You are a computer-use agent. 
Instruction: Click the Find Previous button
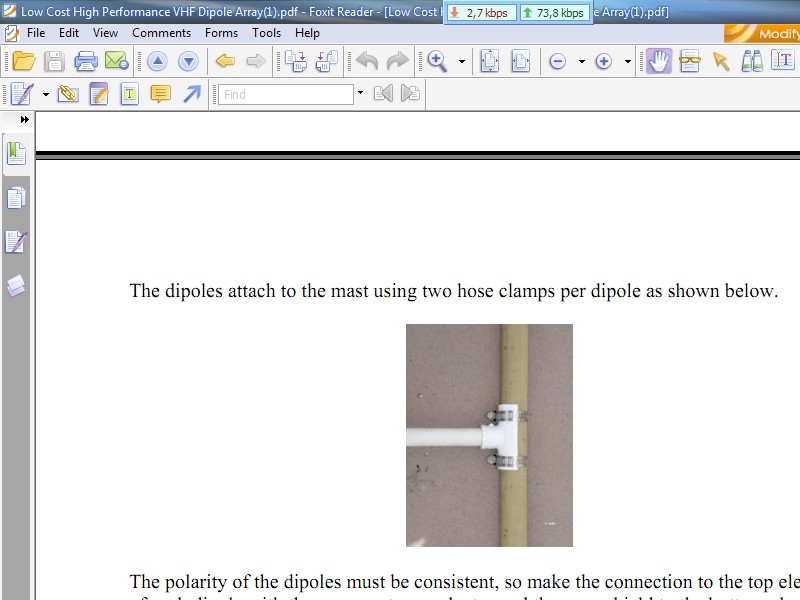[x=383, y=94]
